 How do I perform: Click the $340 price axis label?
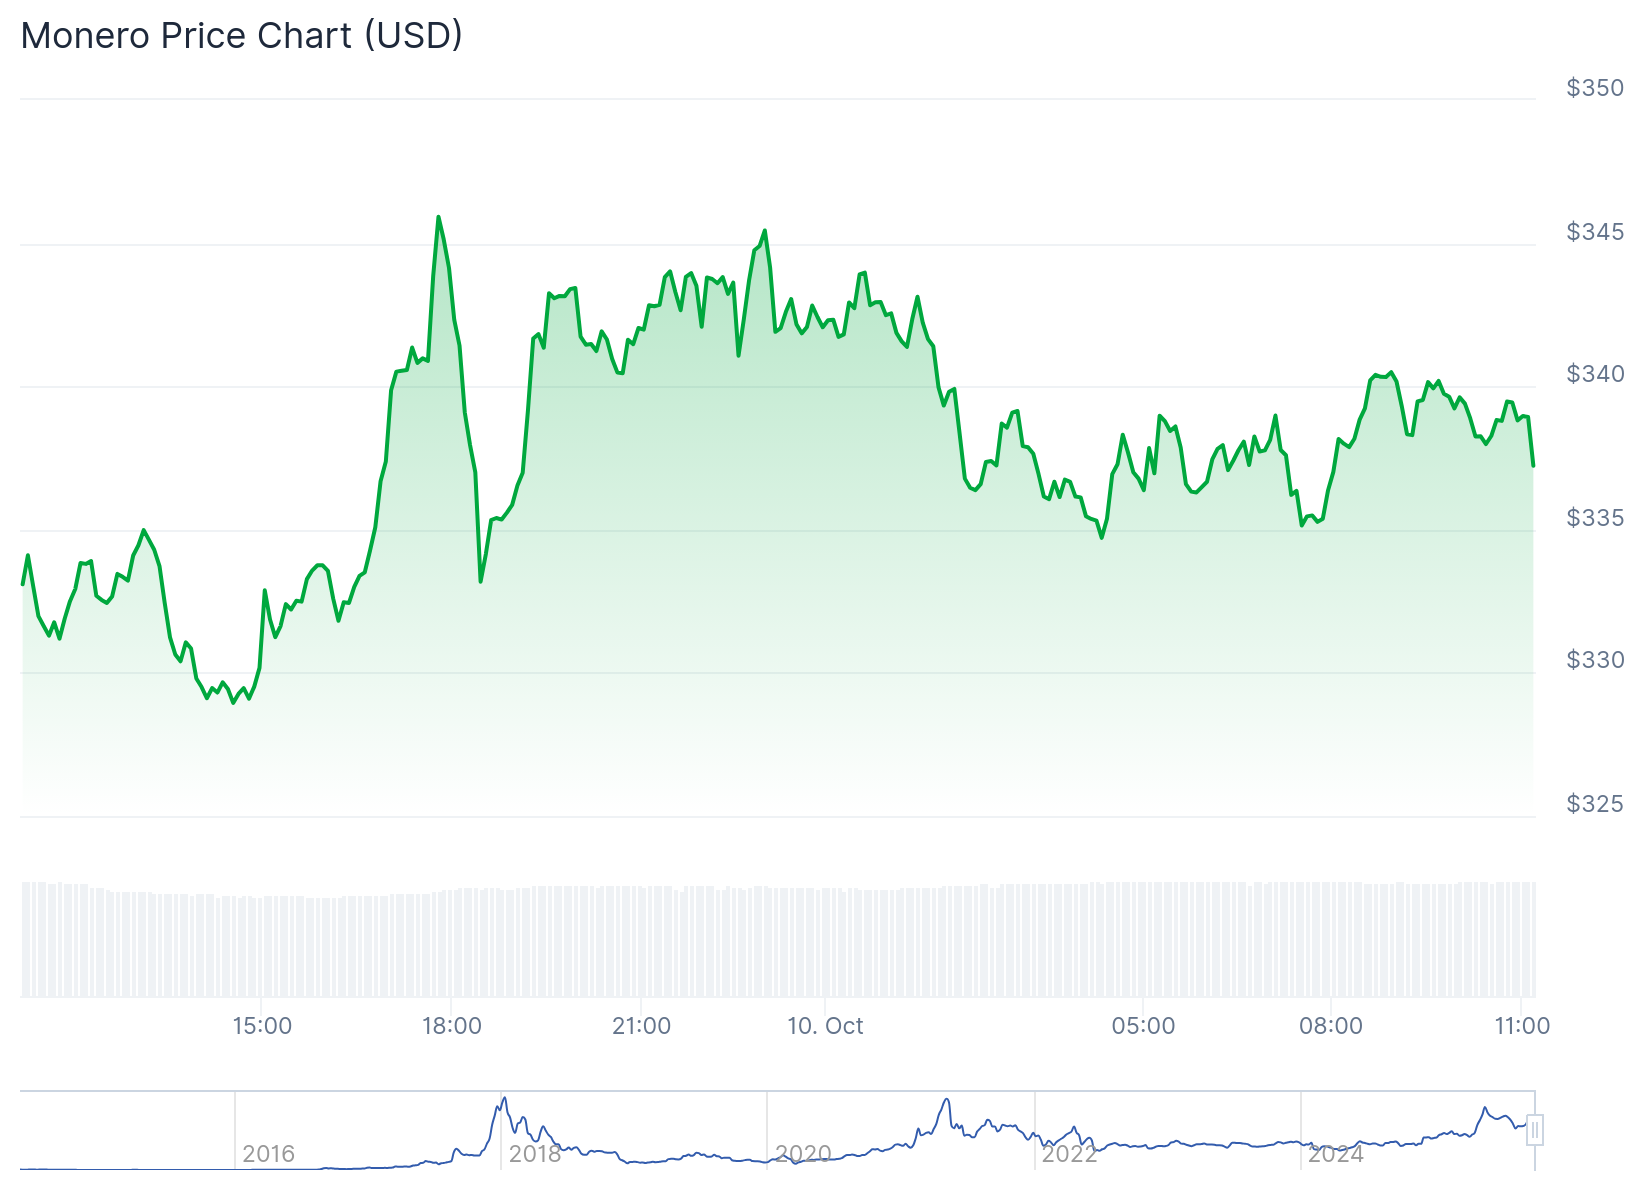click(1595, 374)
